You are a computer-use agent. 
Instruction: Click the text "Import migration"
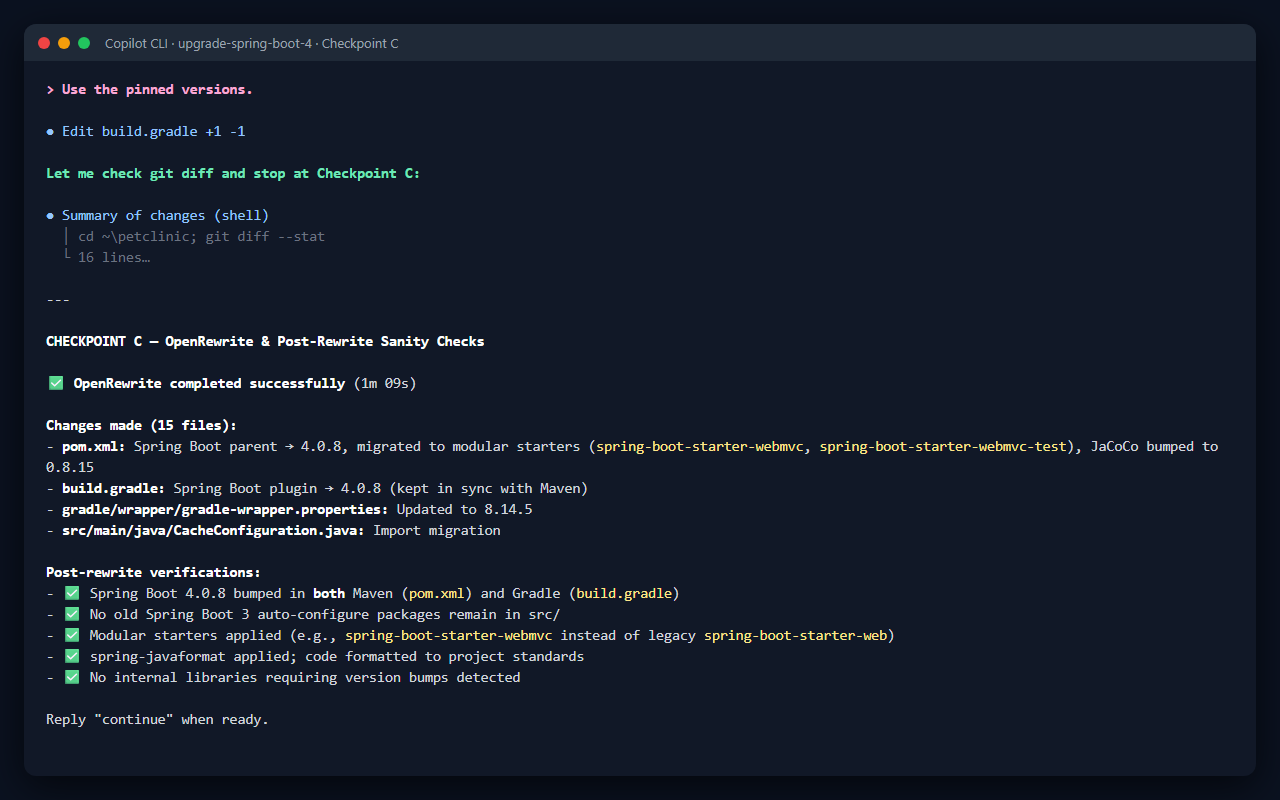(x=437, y=531)
